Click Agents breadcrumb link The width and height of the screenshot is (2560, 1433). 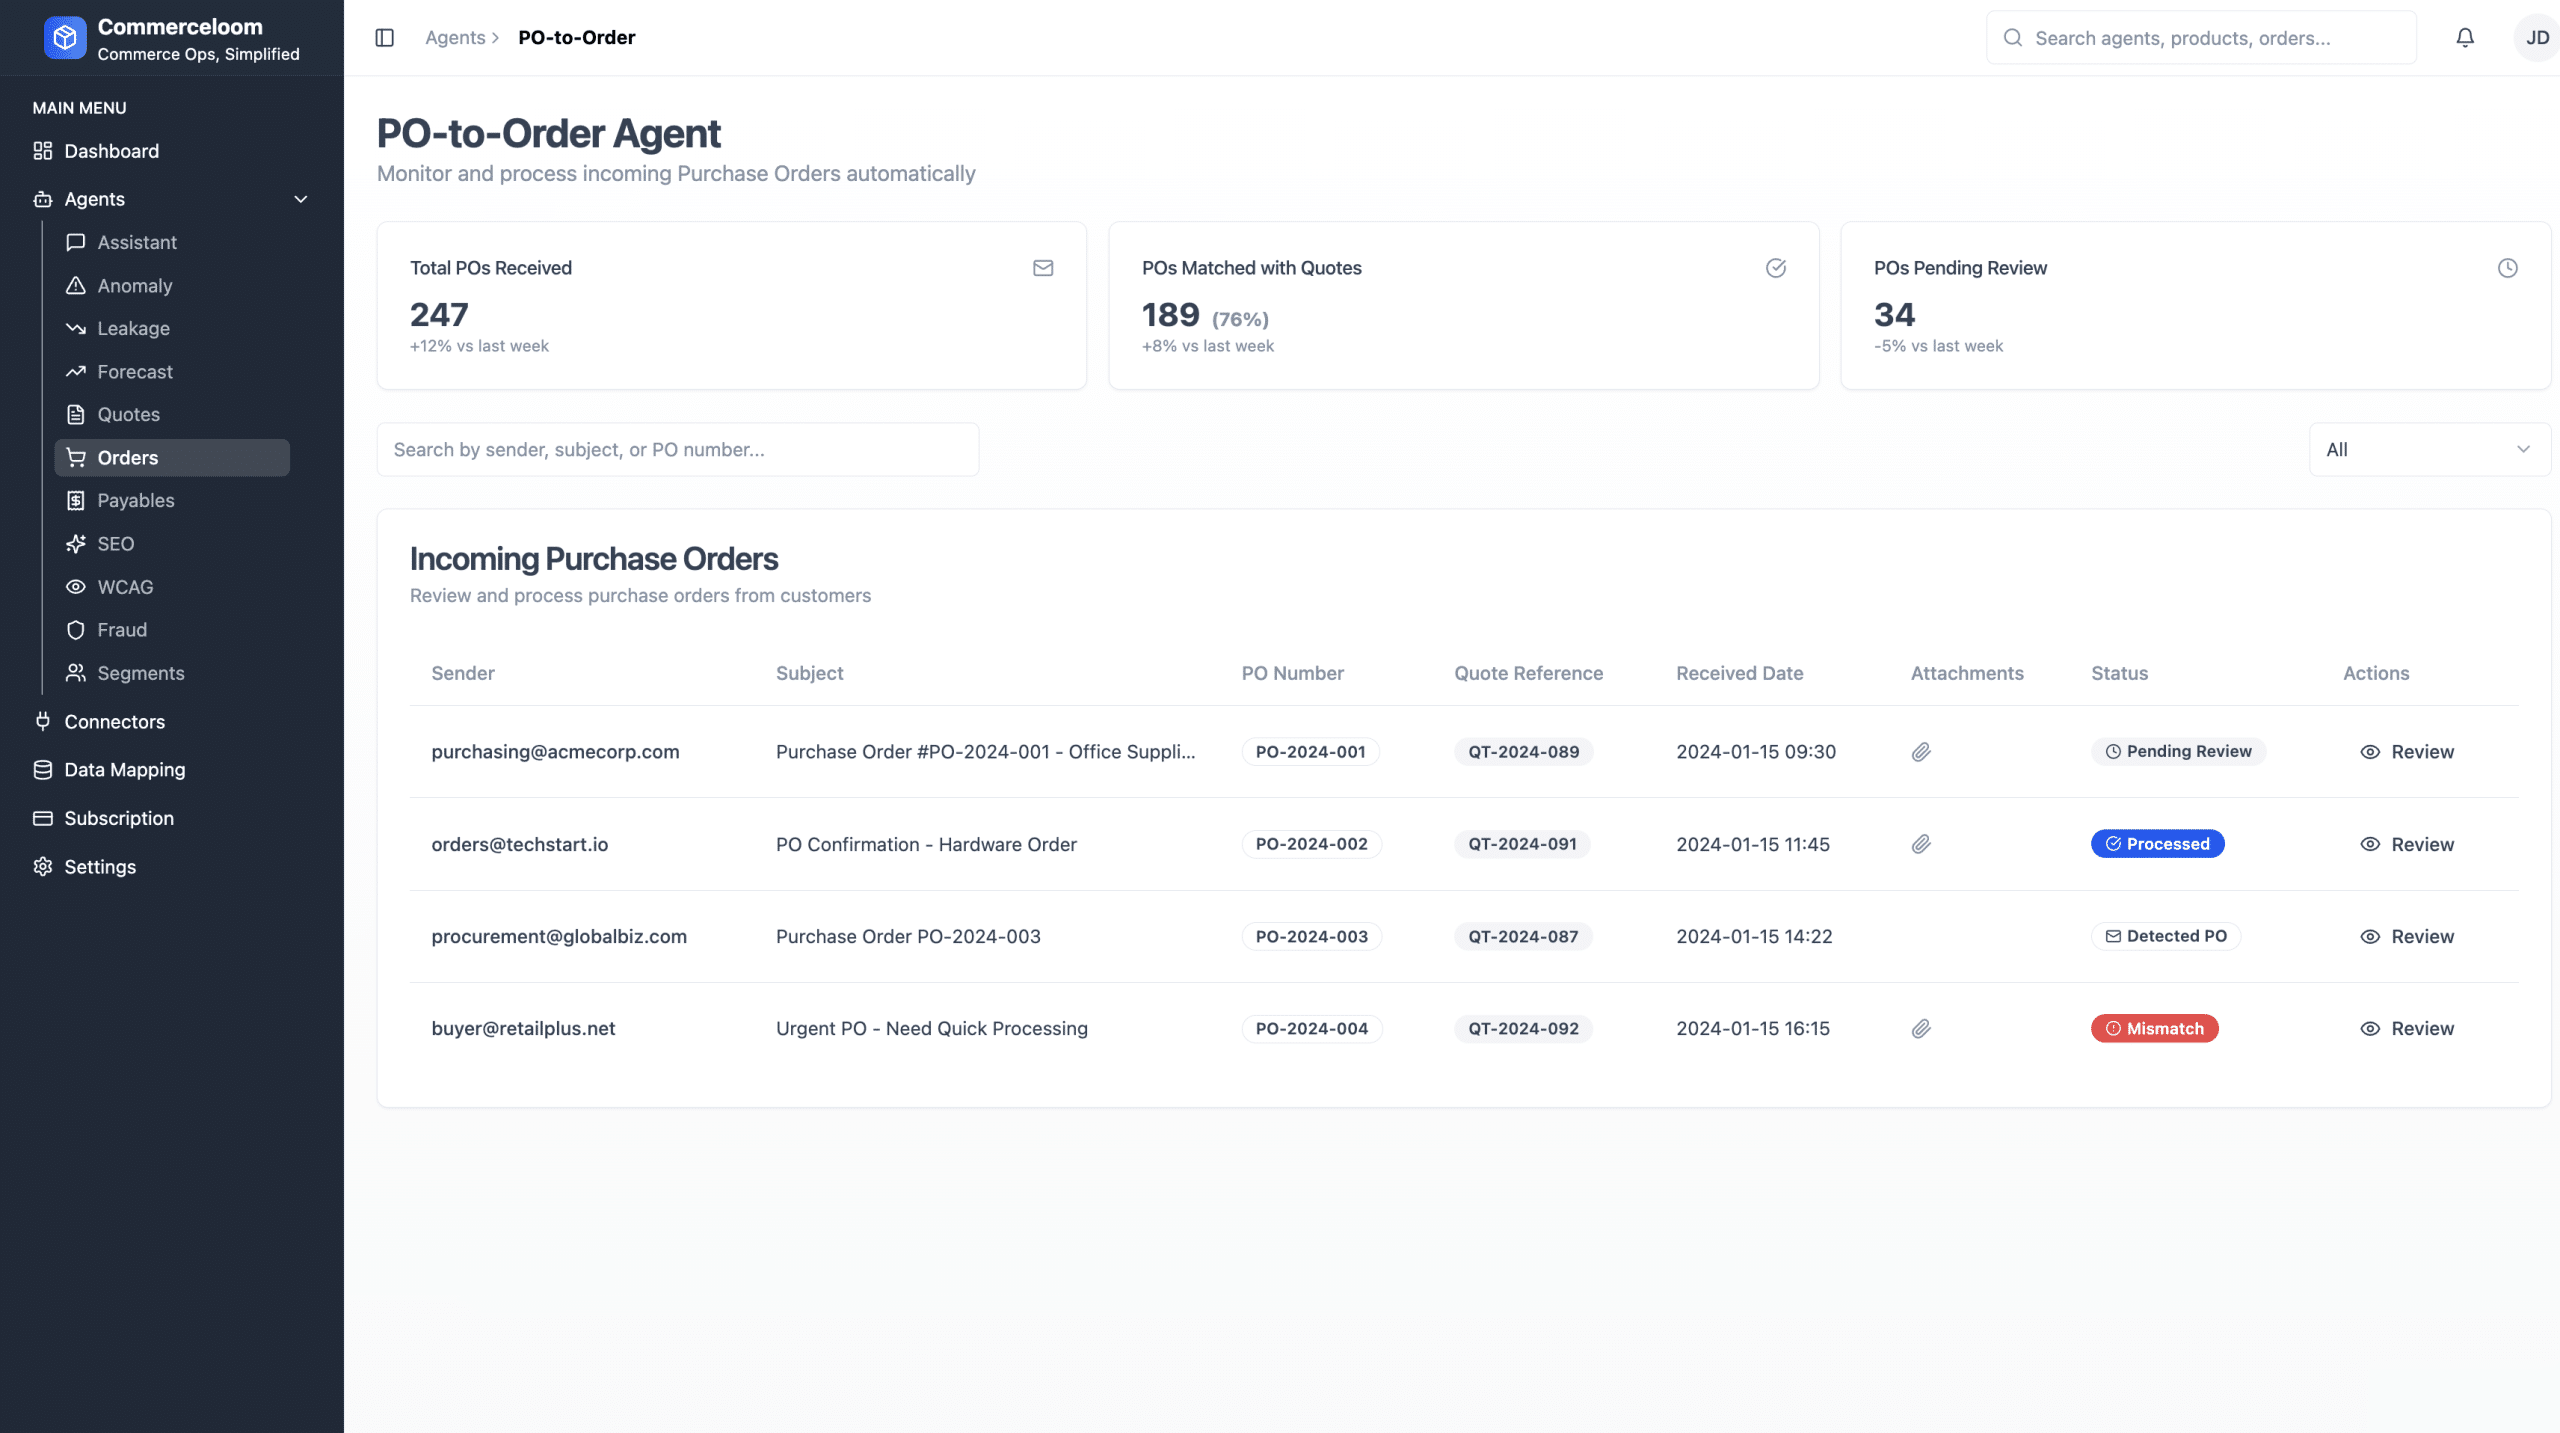455,38
